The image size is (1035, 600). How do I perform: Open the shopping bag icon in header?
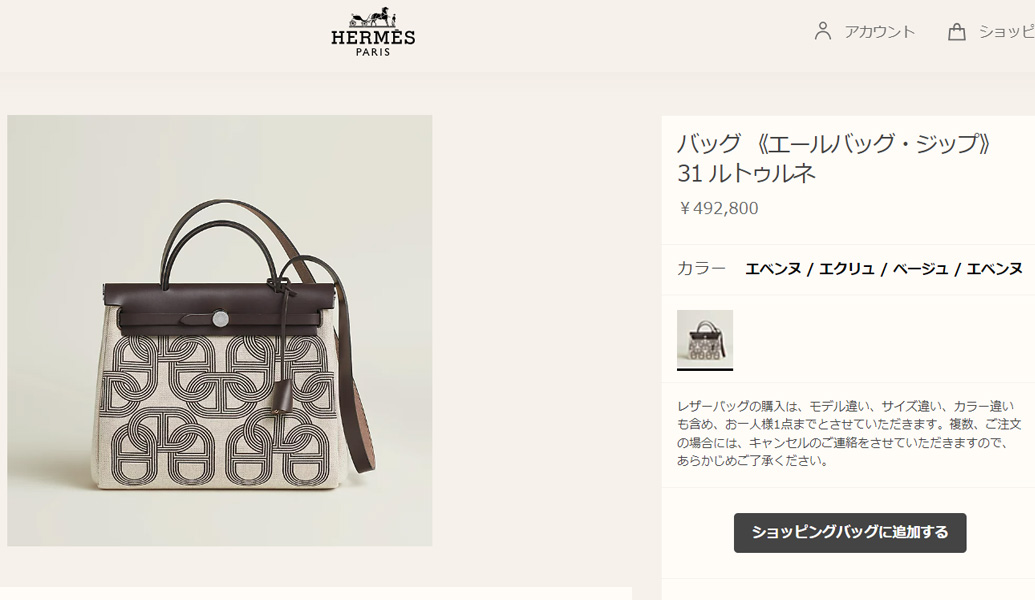[956, 32]
